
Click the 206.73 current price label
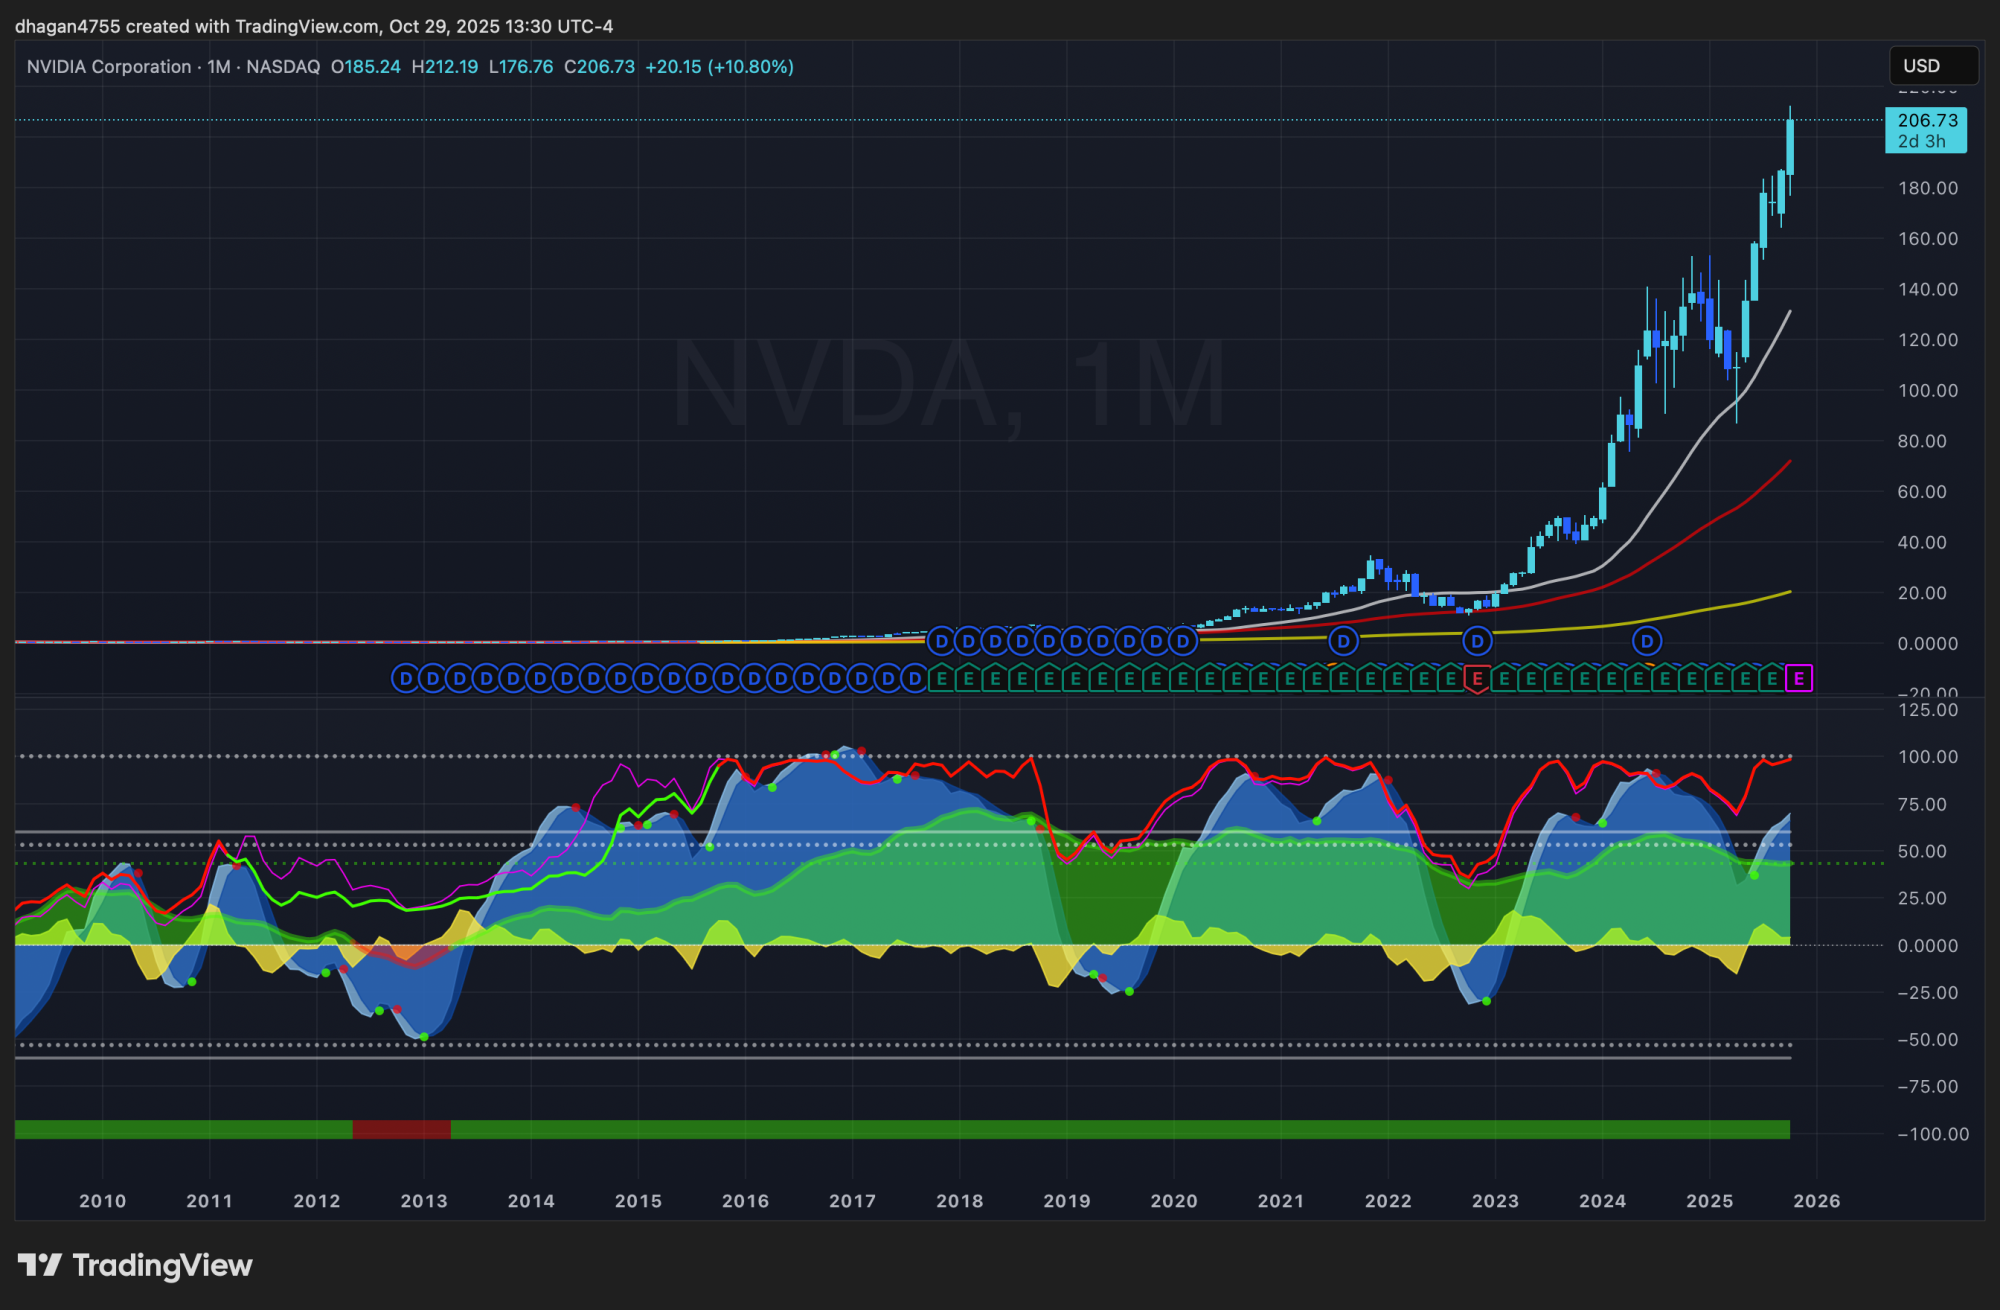1926,121
